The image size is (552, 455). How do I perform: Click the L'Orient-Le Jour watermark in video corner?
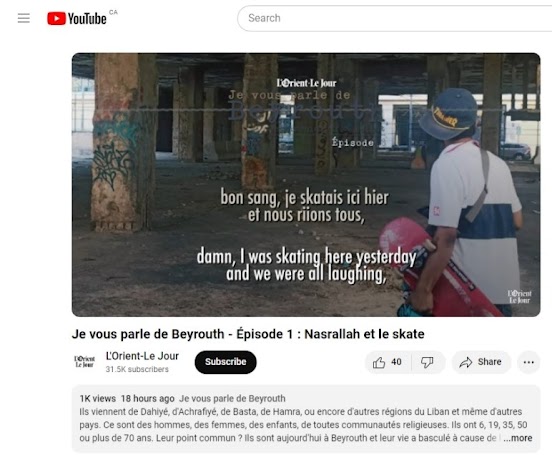519,297
